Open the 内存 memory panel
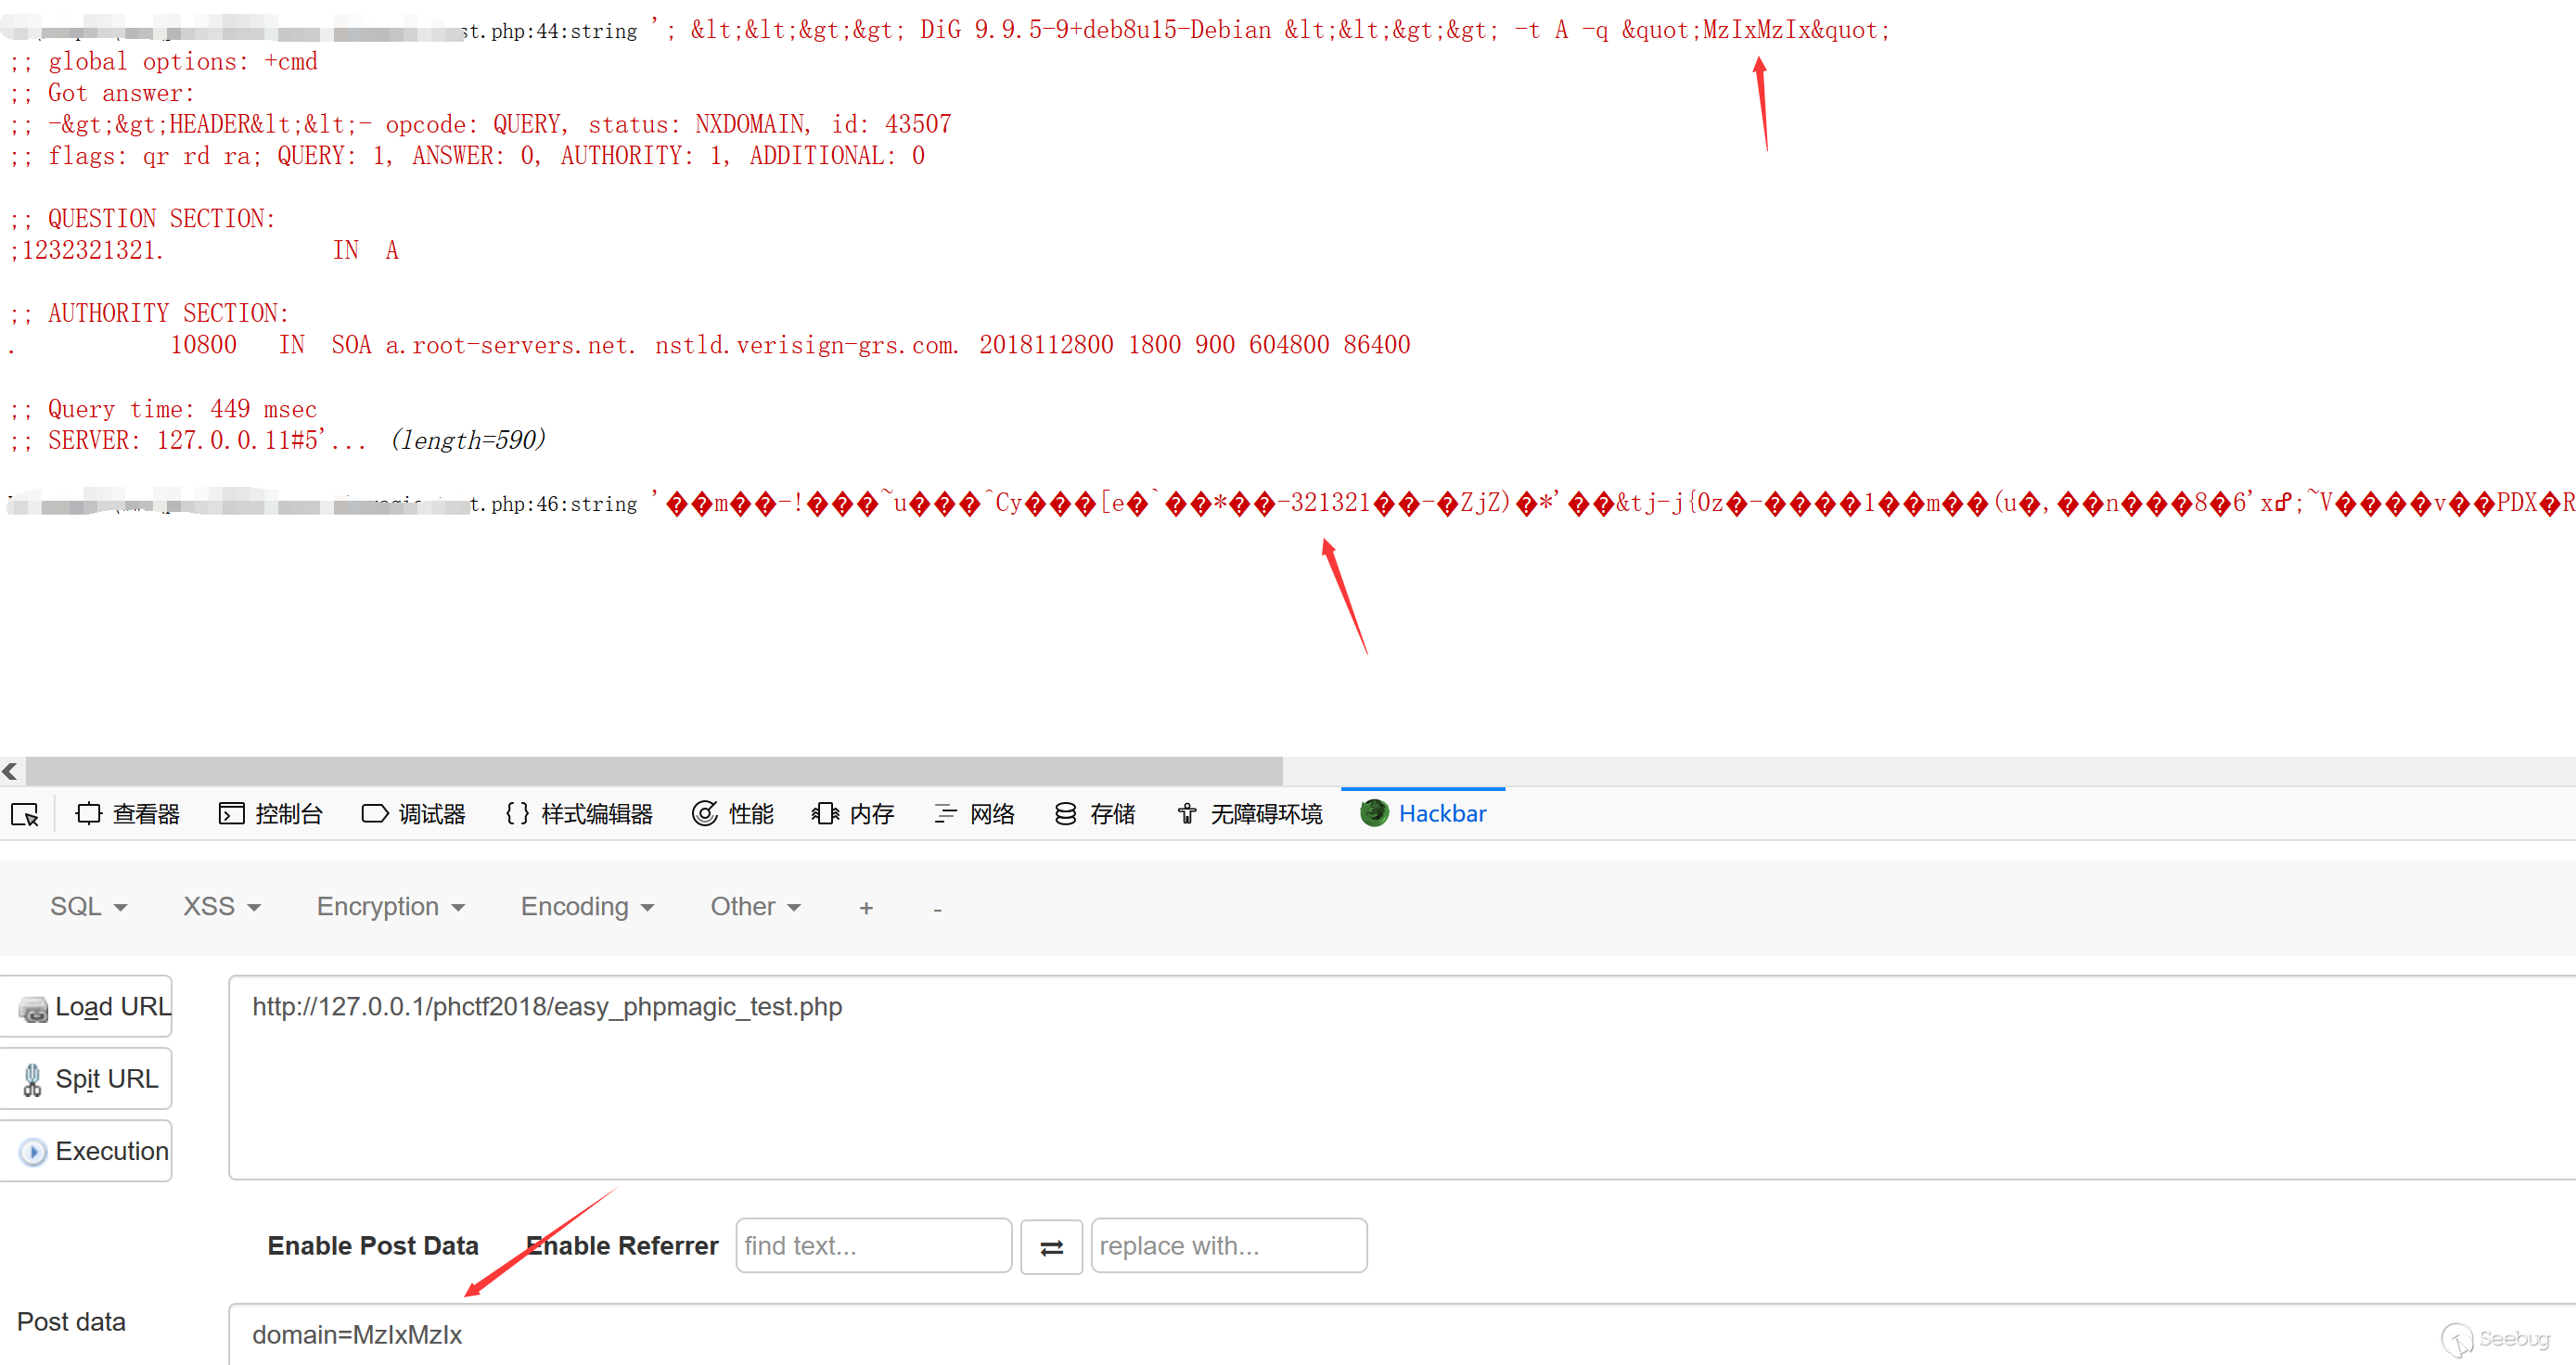The width and height of the screenshot is (2576, 1365). 853,814
